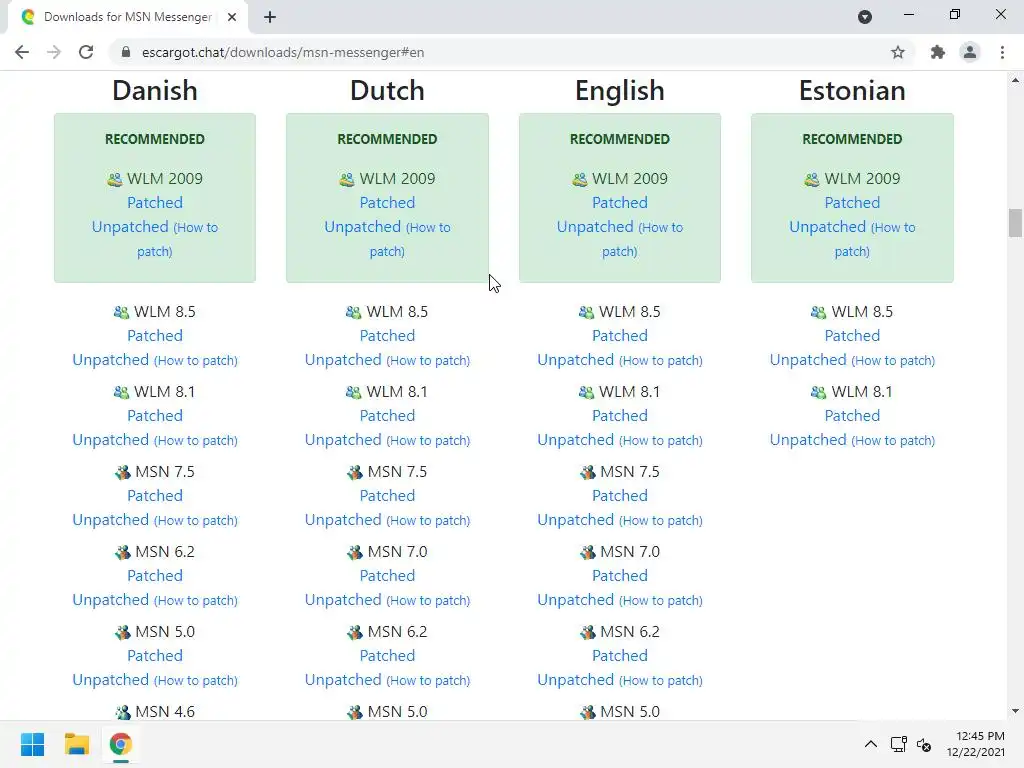Click the scrollbar up arrow
Viewport: 1024px width, 768px height.
click(x=1015, y=80)
